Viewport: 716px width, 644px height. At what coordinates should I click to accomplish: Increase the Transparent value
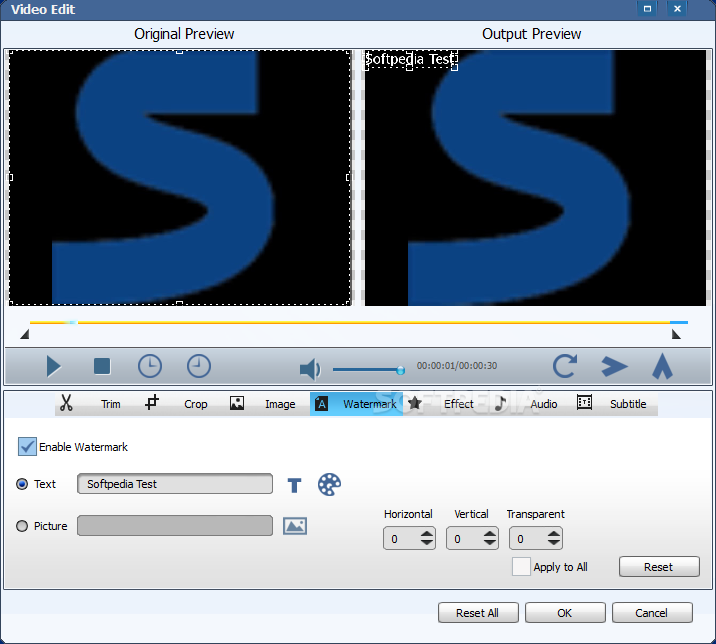(554, 533)
